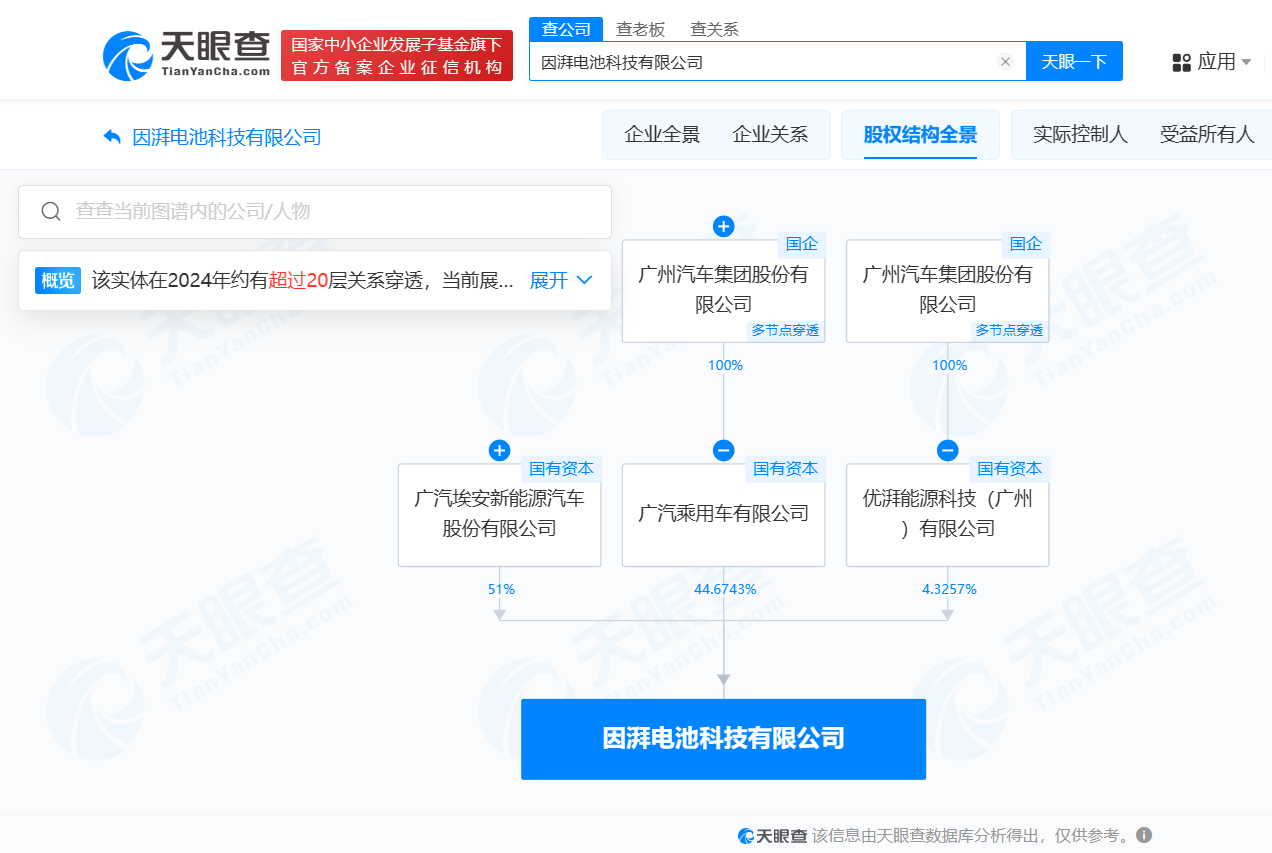Viewport: 1272px width, 853px height.
Task: Switch to the 股权结构全景 tab
Action: point(920,134)
